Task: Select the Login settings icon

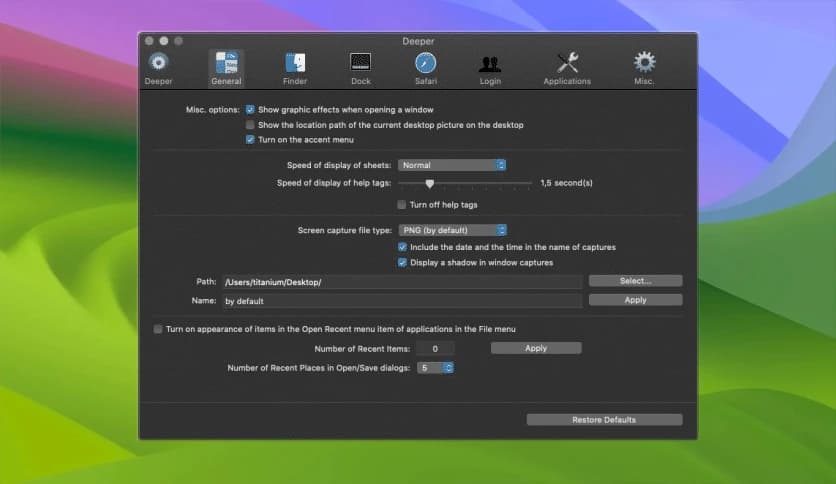Action: tap(490, 63)
